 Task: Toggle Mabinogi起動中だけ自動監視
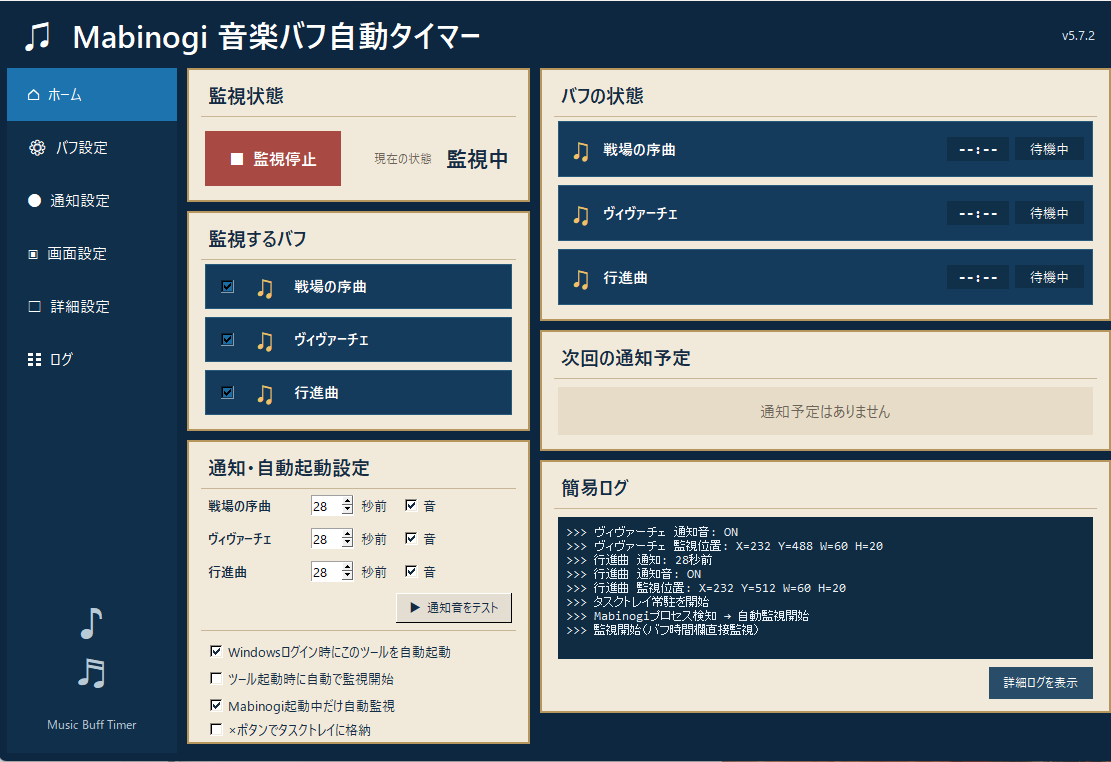216,705
